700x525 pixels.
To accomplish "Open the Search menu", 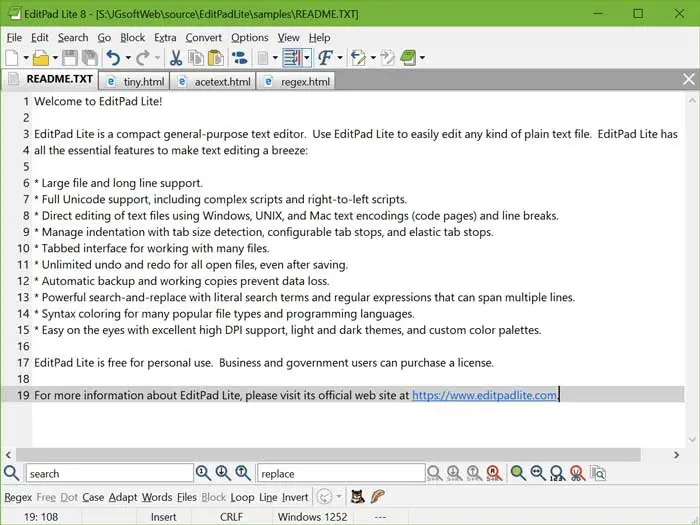I will [73, 38].
